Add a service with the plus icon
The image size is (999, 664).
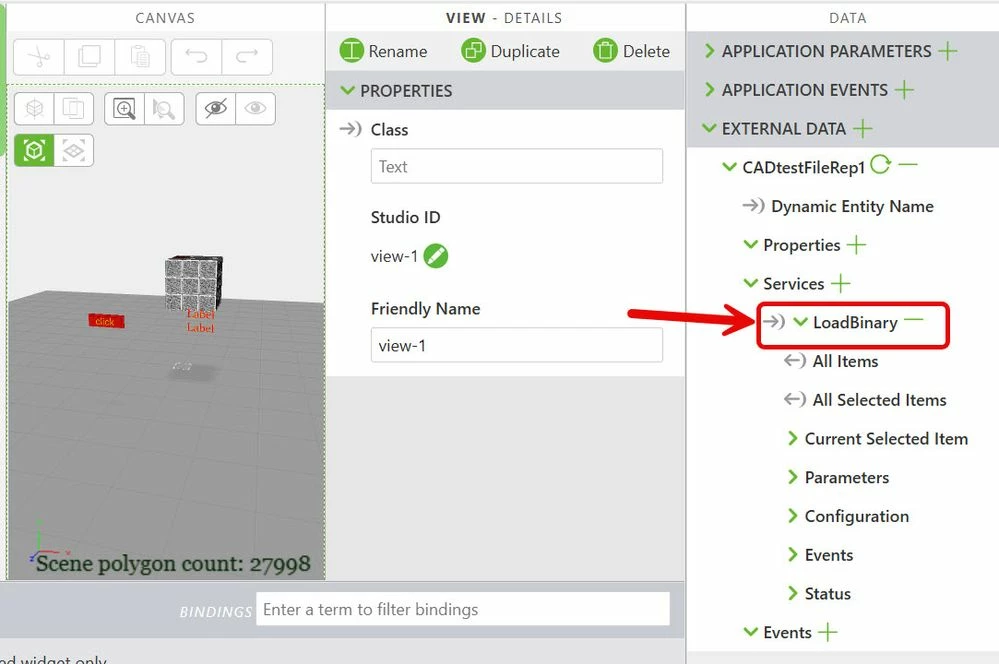(841, 283)
